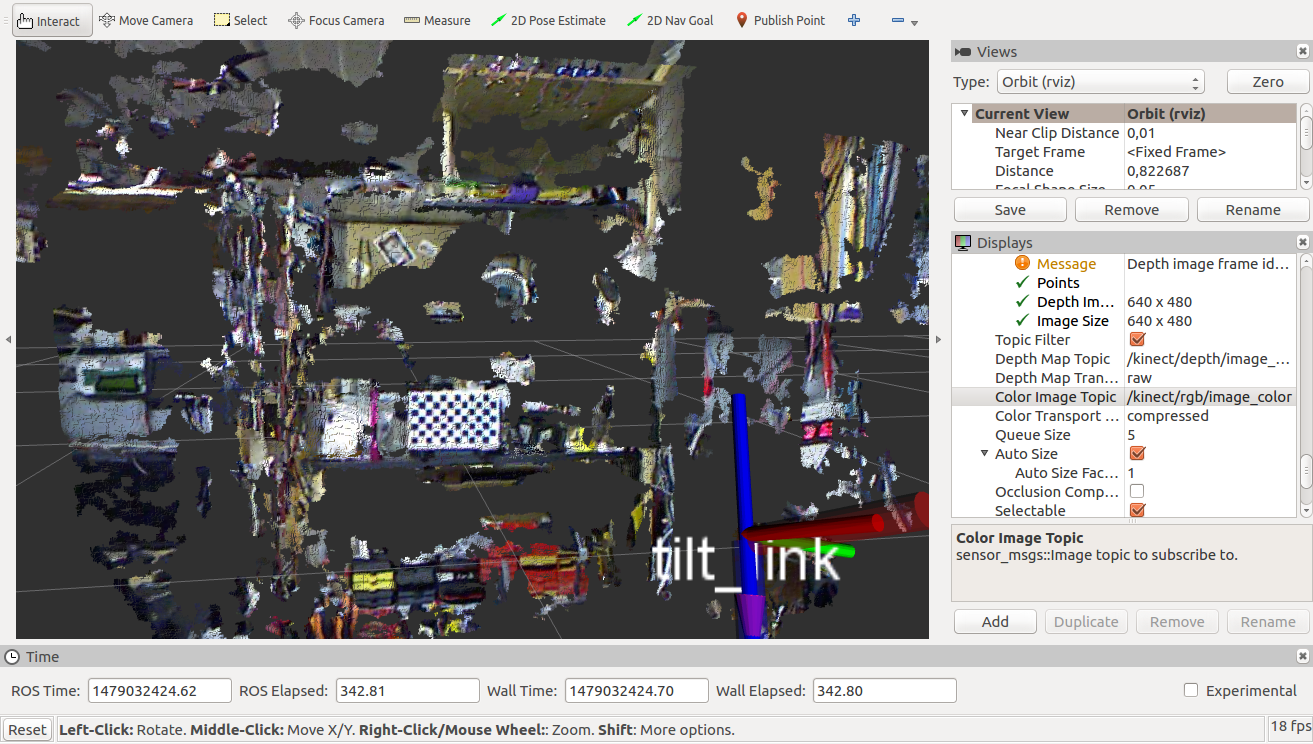1313x744 pixels.
Task: Open the minus toolbar dropdown menu
Action: click(904, 21)
